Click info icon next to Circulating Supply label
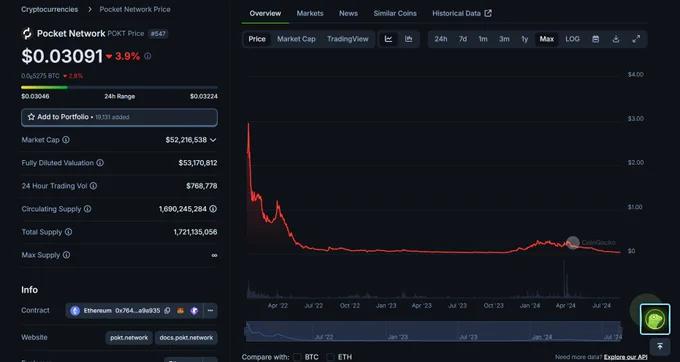Viewport: 680px width, 362px height. 88,209
